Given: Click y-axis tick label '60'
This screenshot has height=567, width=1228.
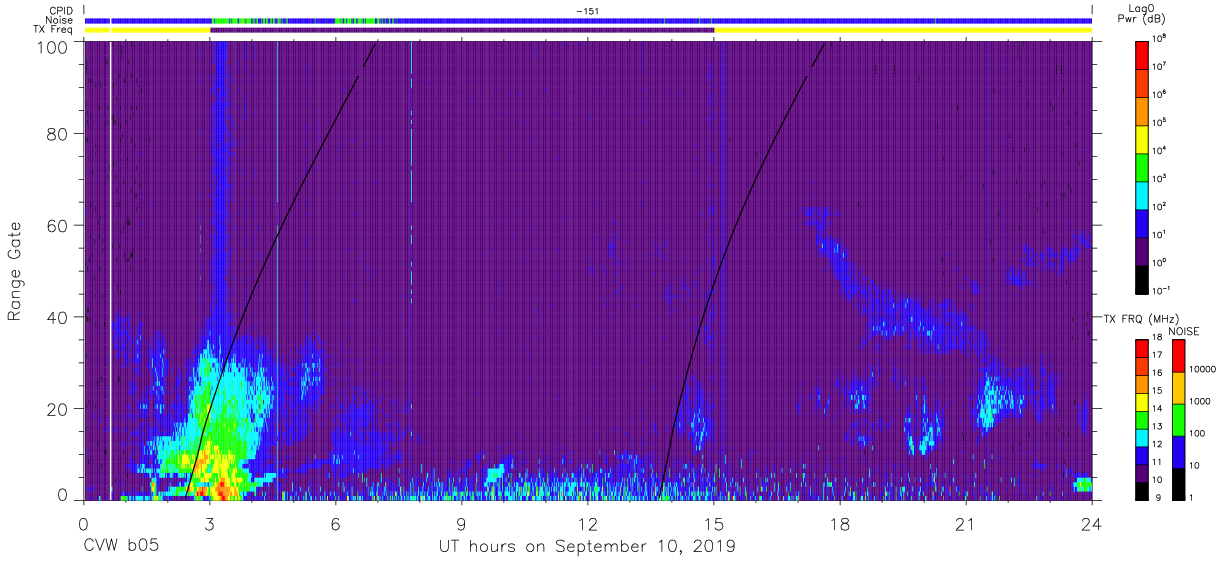Looking at the screenshot, I should (x=57, y=225).
